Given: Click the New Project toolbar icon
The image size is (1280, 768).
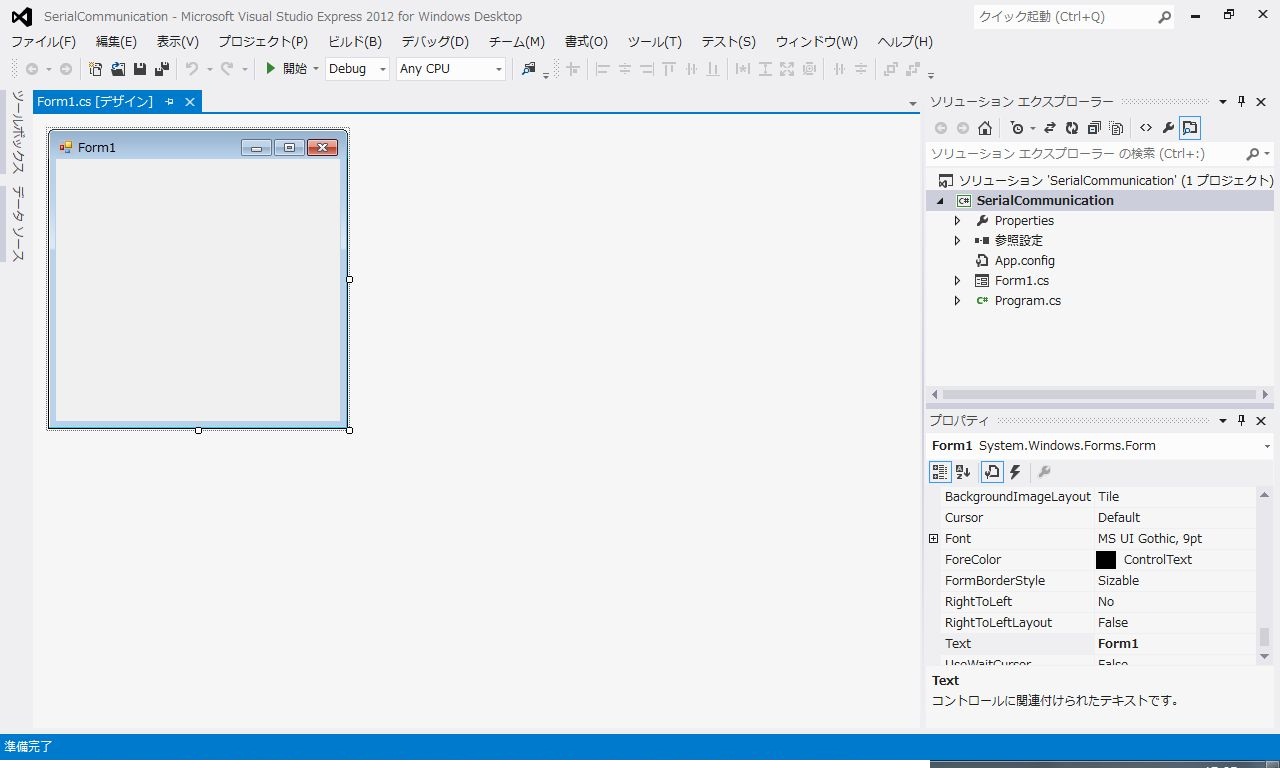Looking at the screenshot, I should pos(96,69).
